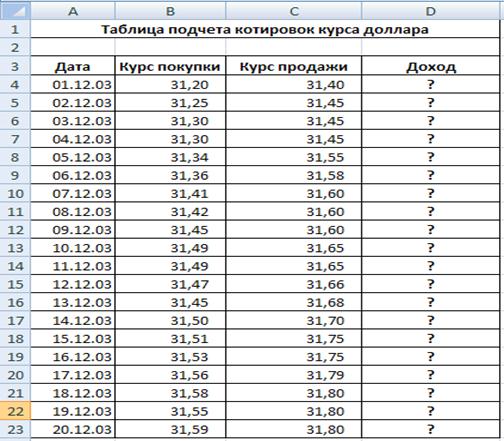
Task: Click sell rate 31,55 in row 8
Action: [x=294, y=157]
